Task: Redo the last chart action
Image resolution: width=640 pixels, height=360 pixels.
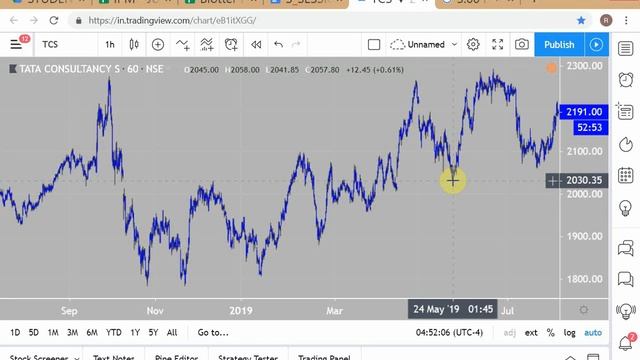Action: click(296, 44)
